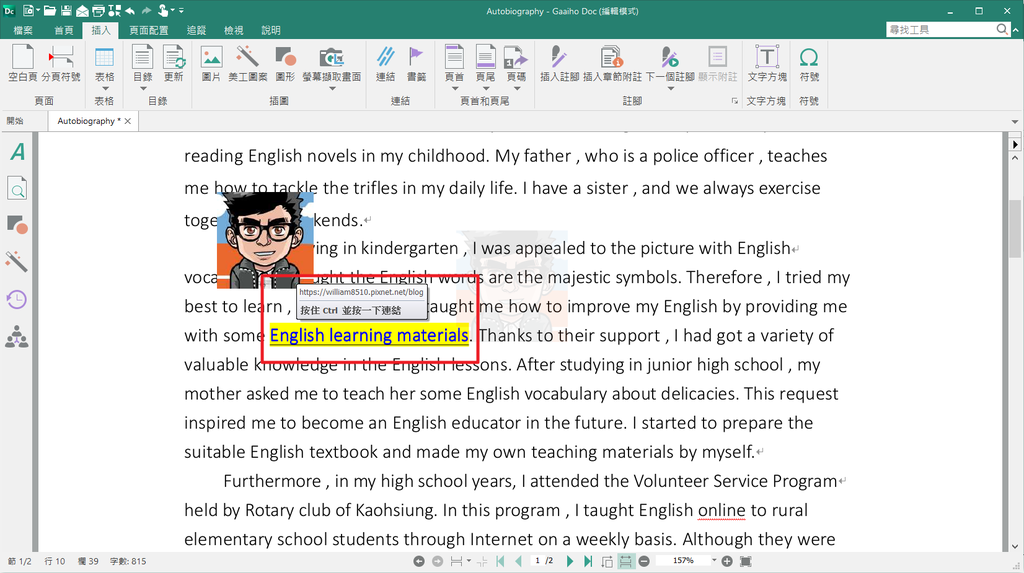
Task: Insert a bookmark with 書籤
Action: coord(416,62)
